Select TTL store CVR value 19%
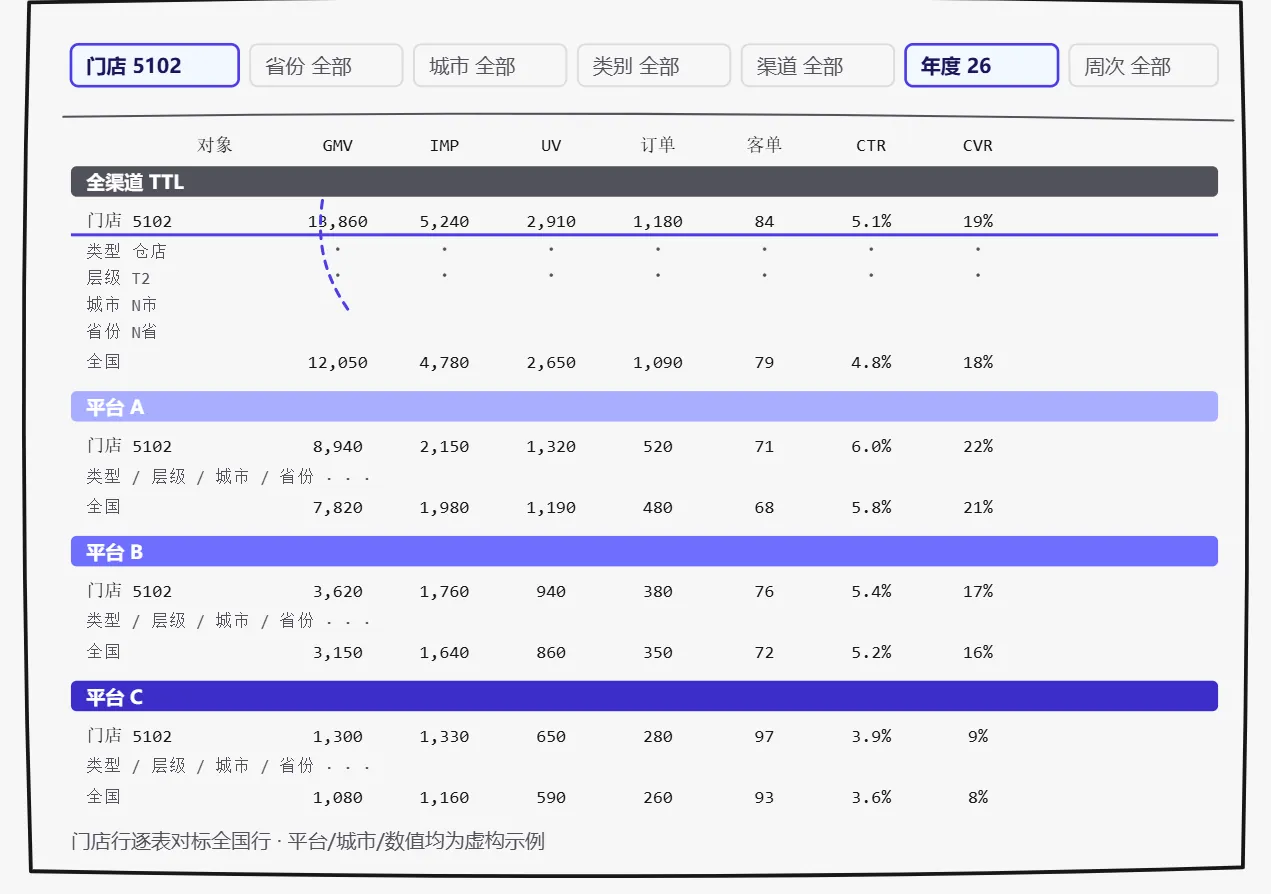This screenshot has height=894, width=1271. [978, 222]
